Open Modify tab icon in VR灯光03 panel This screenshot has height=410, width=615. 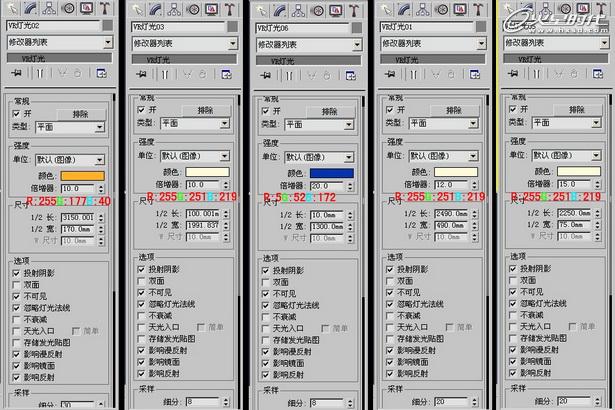[156, 9]
